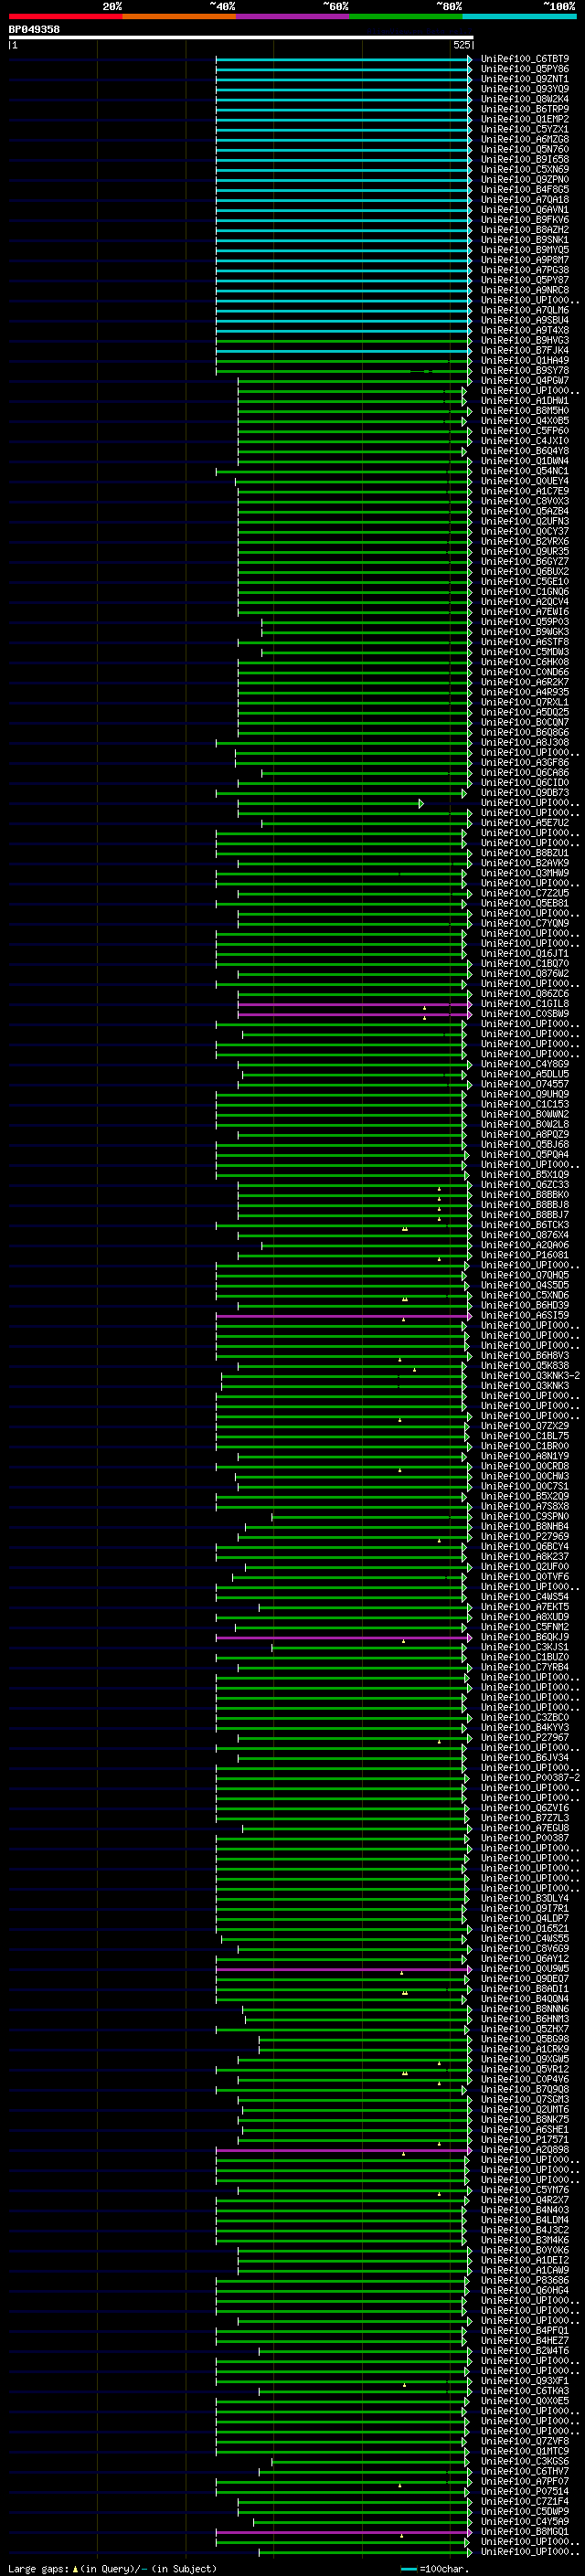This screenshot has width=585, height=2576.
Task: Select hit label UniRef100_B6TCK3
Action: (x=525, y=1225)
